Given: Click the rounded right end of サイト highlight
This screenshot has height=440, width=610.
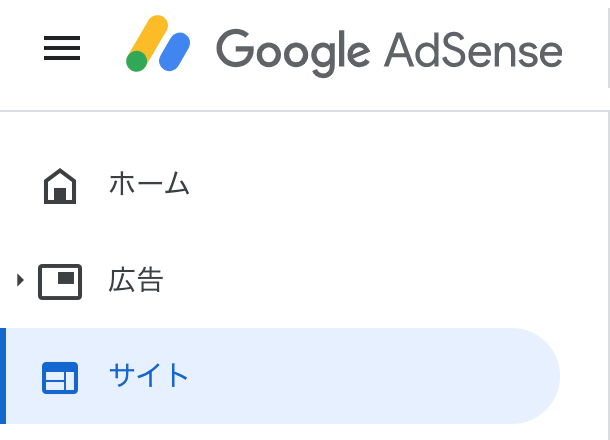Looking at the screenshot, I should 539,376.
